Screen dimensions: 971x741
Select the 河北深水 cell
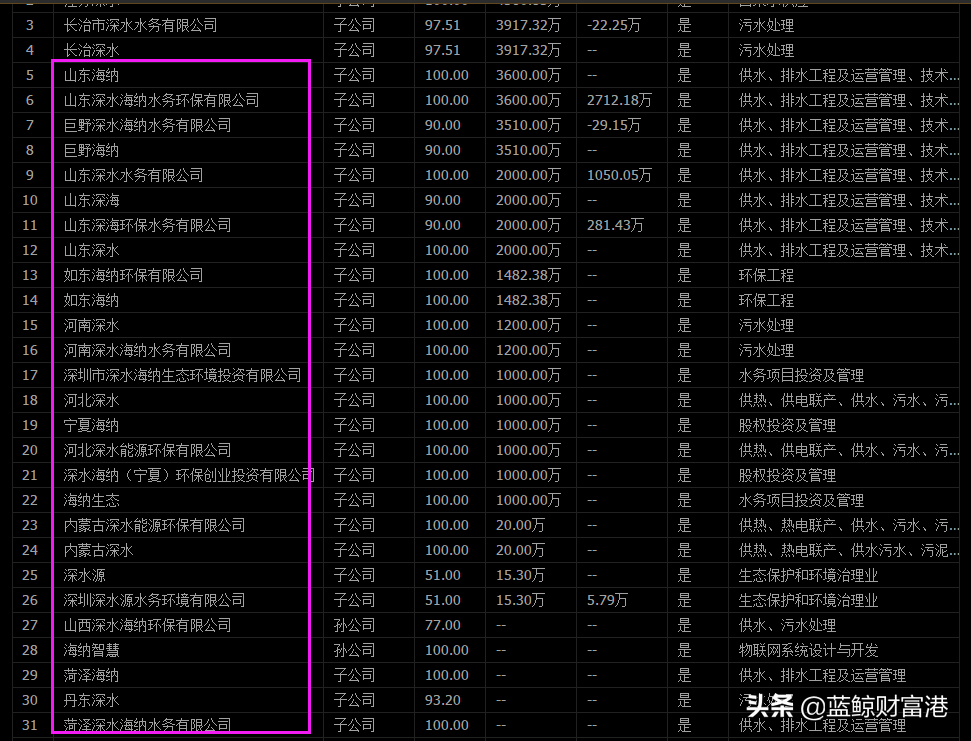coord(91,400)
